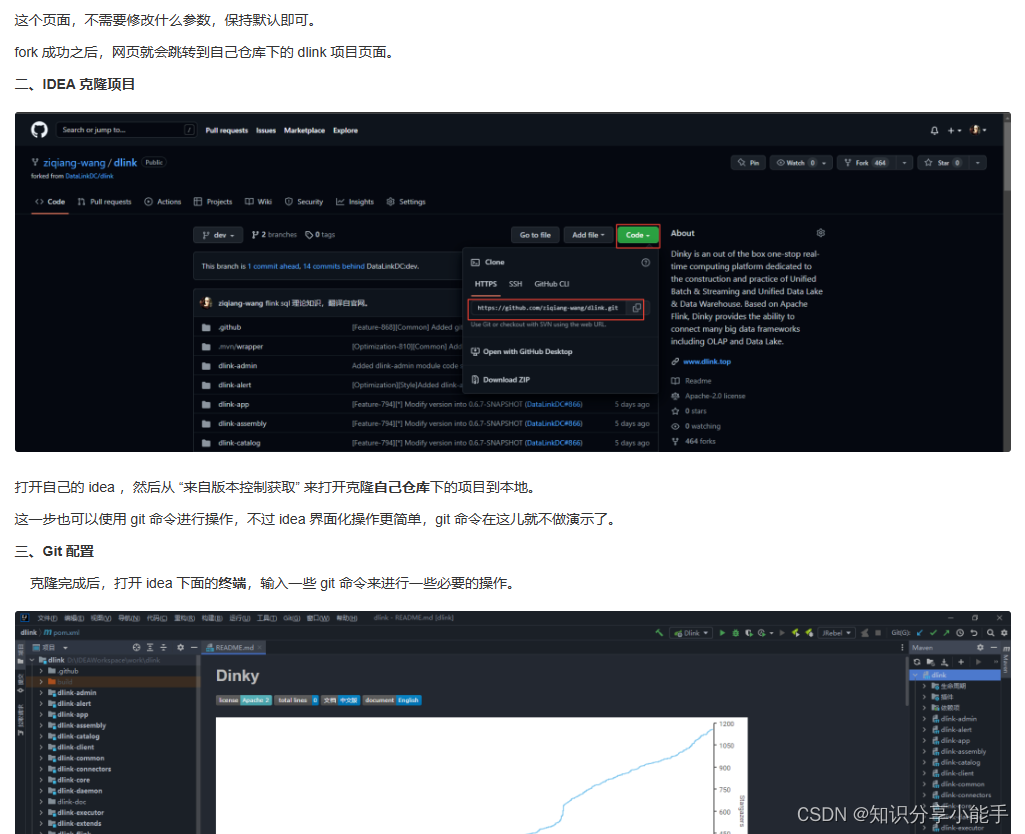Click Marketplace in GitHub top navigation
The height and width of the screenshot is (834, 1025).
click(x=304, y=131)
